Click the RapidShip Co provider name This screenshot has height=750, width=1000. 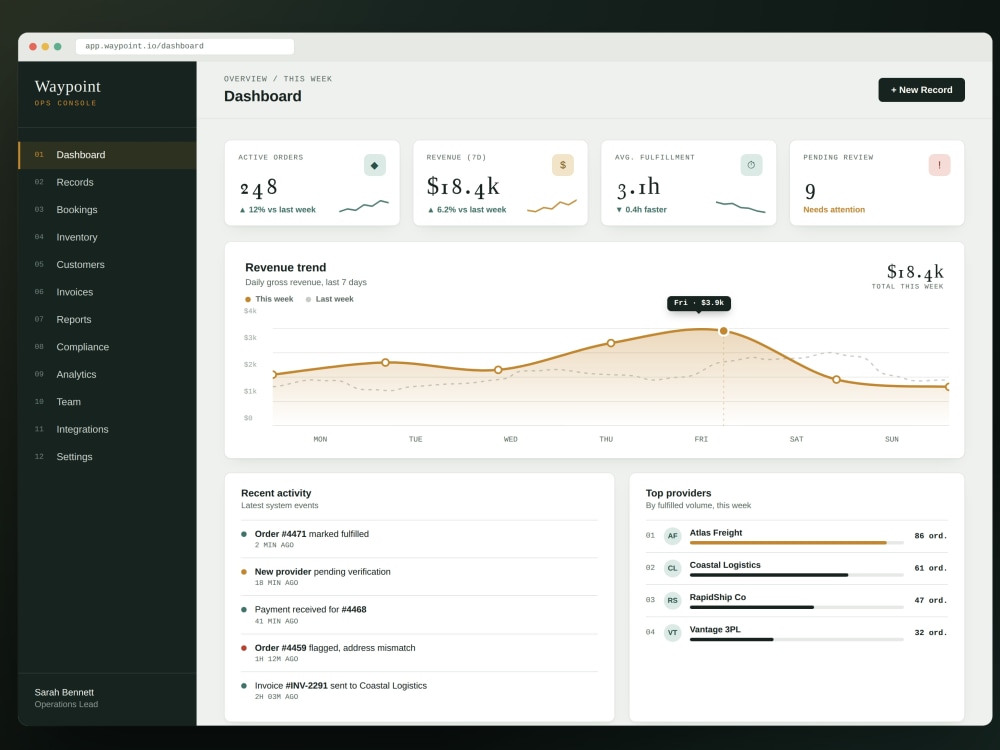tap(717, 598)
